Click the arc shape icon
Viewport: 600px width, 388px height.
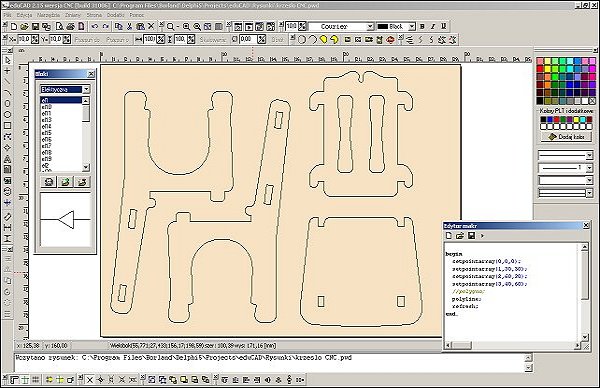pyautogui.click(x=313, y=39)
